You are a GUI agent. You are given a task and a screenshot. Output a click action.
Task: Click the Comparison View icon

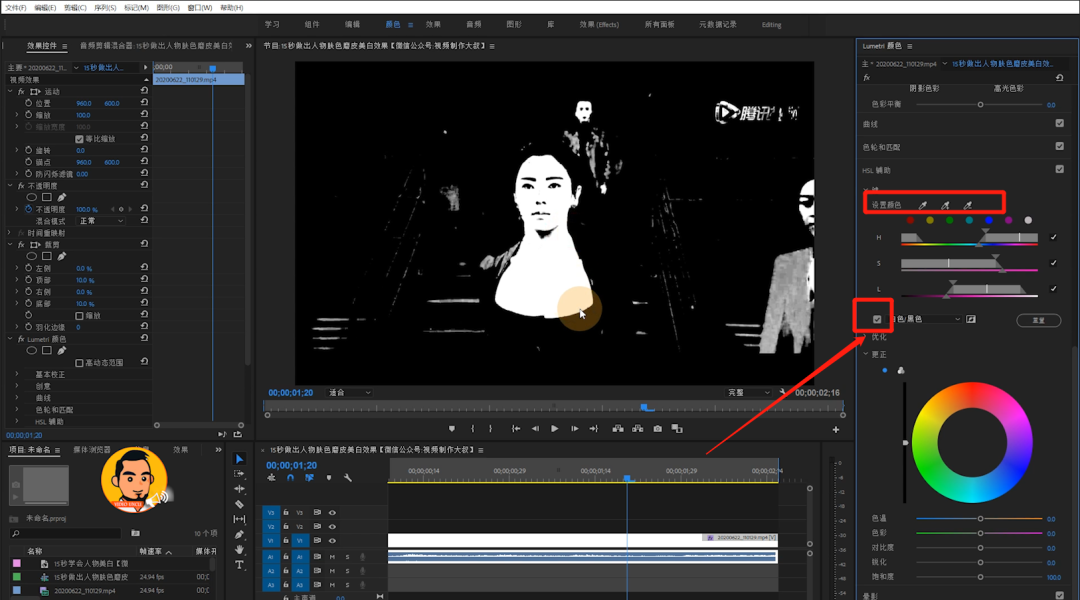pyautogui.click(x=677, y=428)
